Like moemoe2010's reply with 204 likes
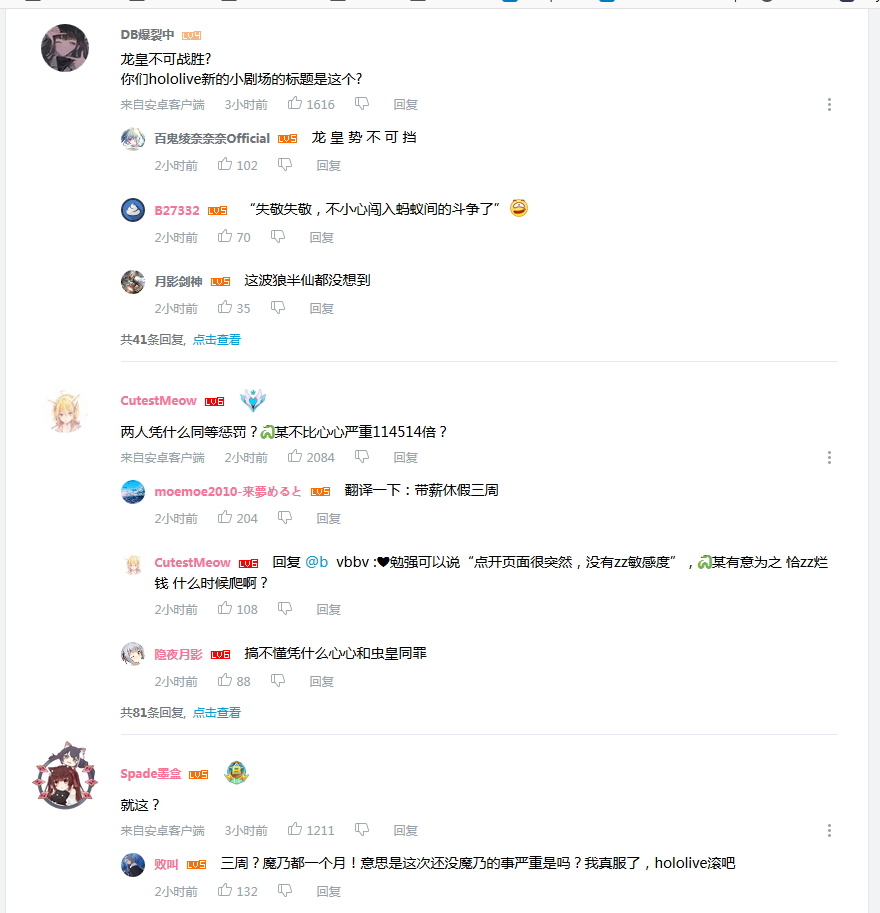The width and height of the screenshot is (880, 913). click(x=225, y=518)
